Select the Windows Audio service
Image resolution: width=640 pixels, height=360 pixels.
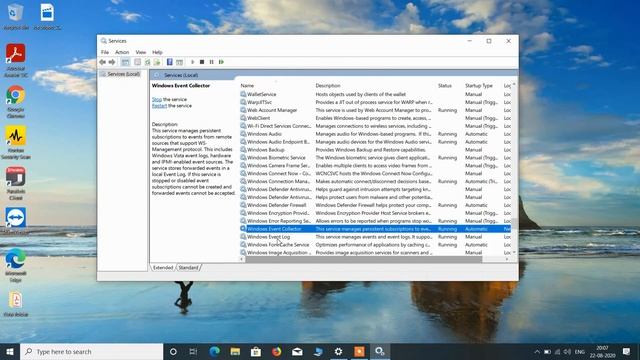coord(375,134)
